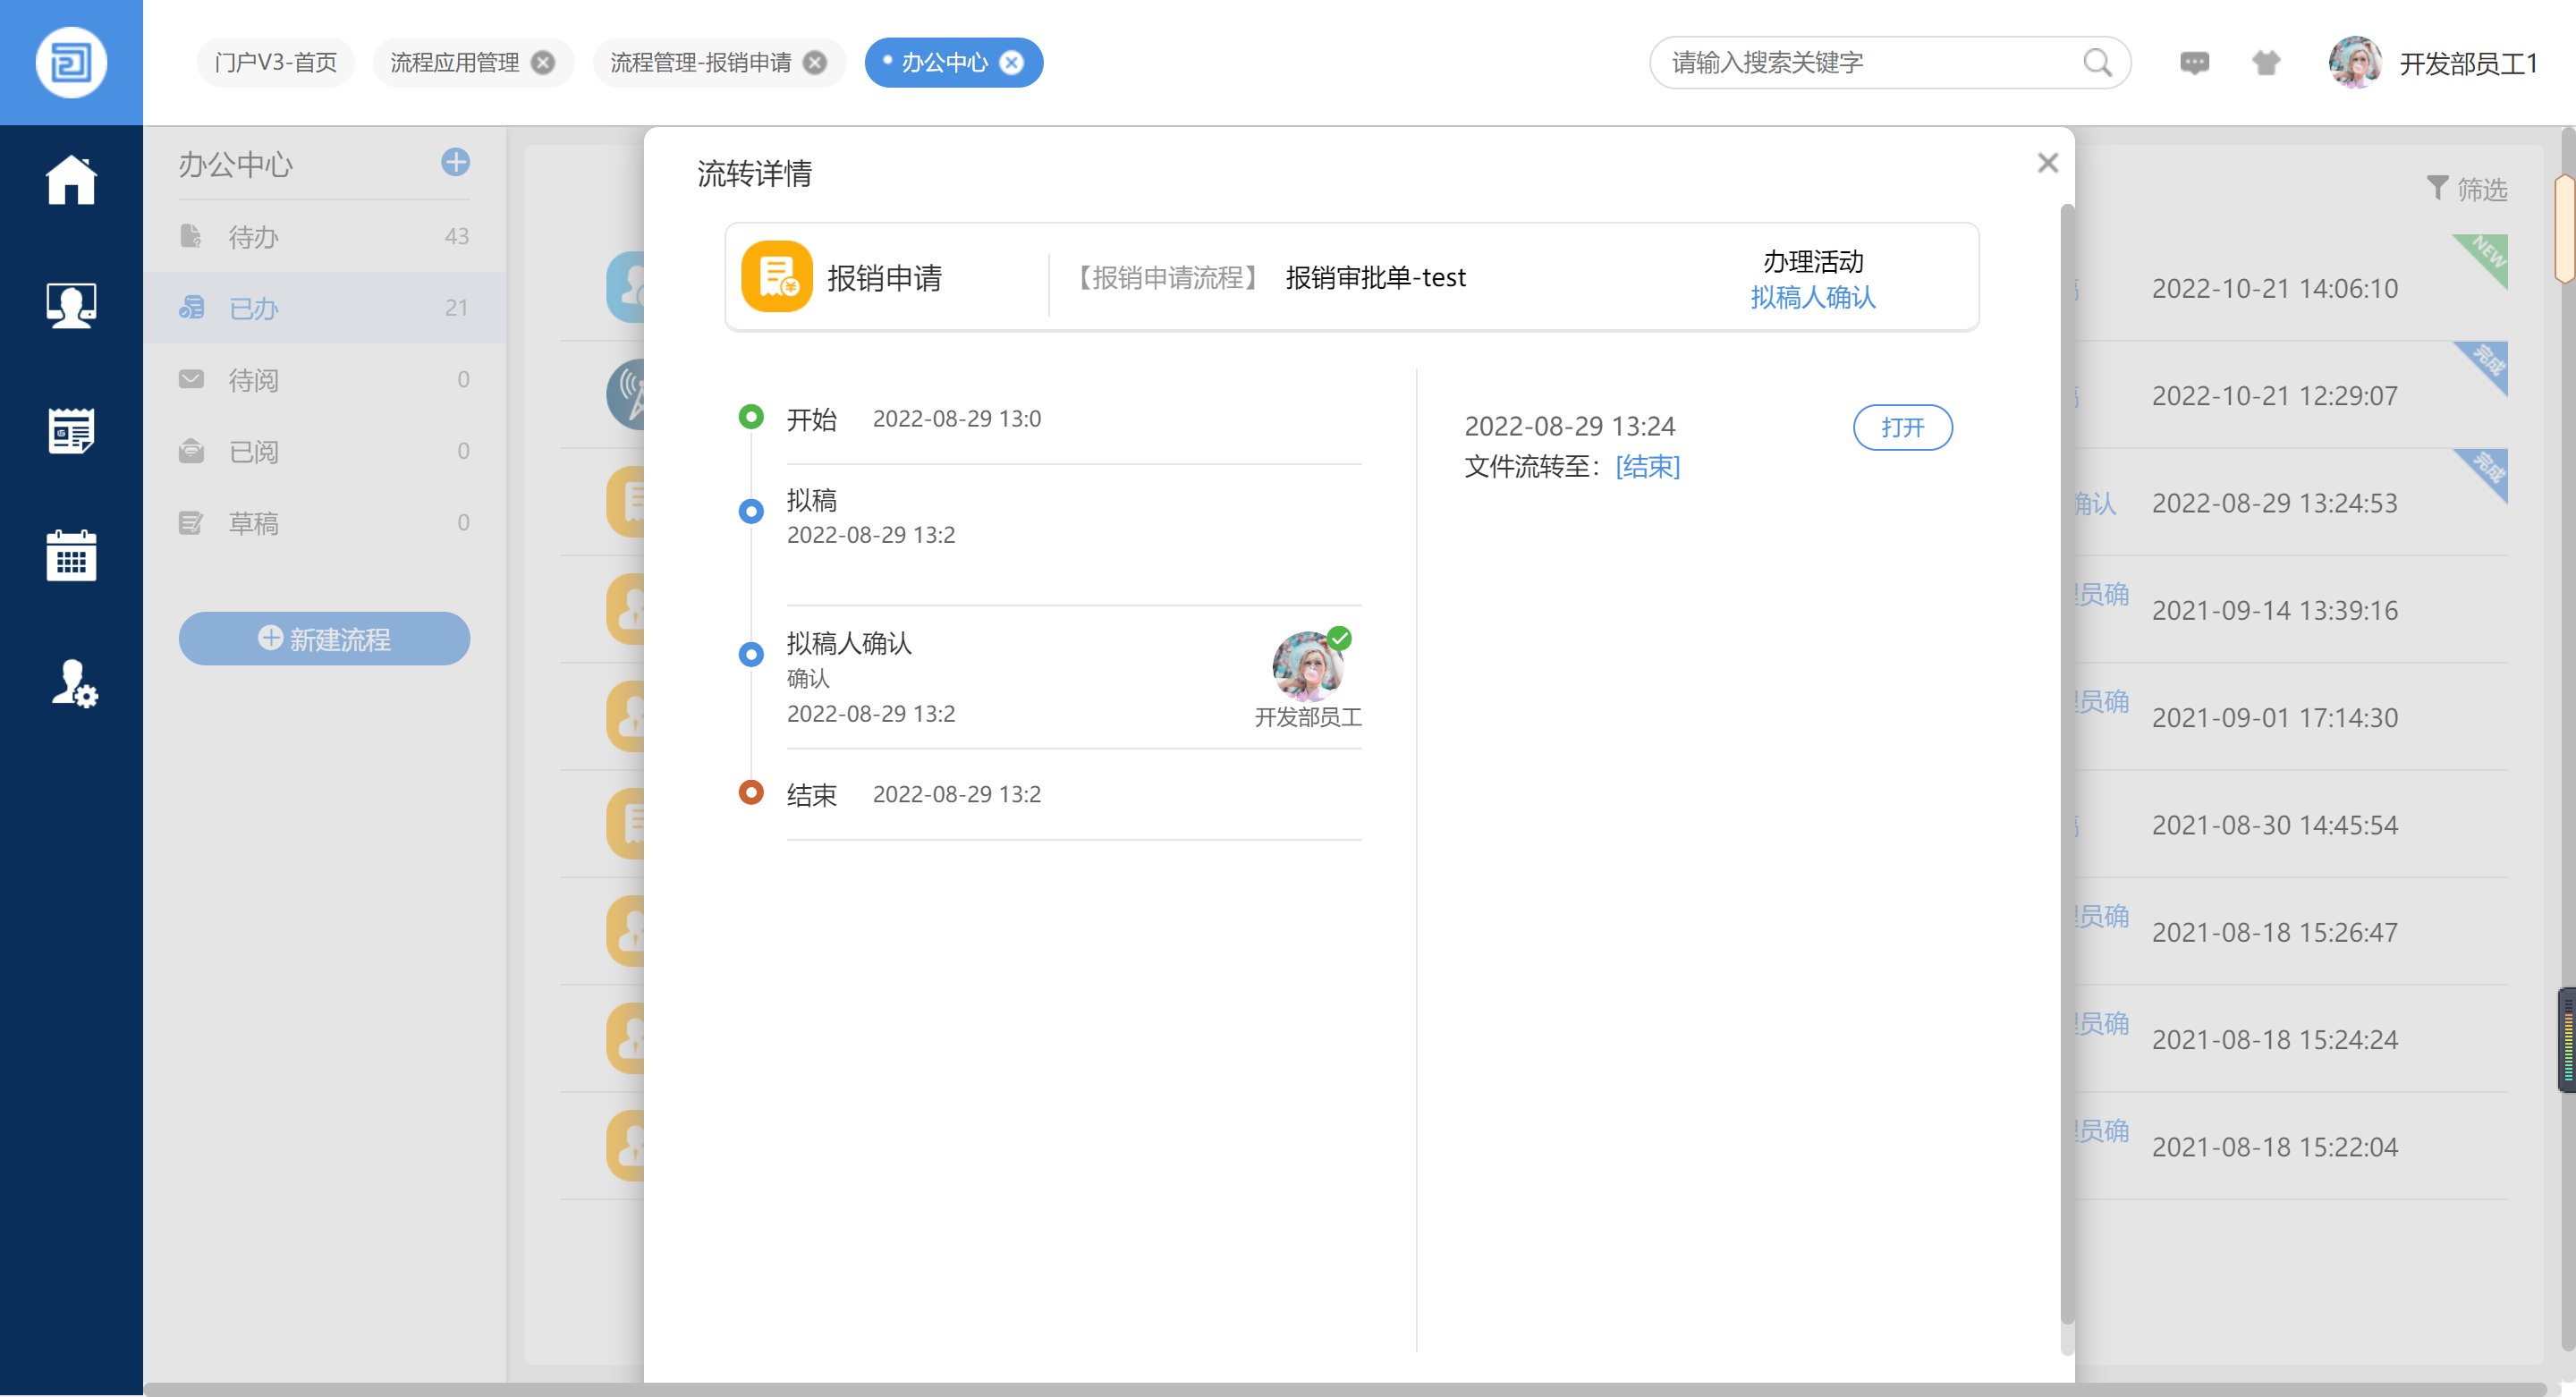Open the news board sidebar icon
This screenshot has width=2576, height=1397.
[71, 431]
